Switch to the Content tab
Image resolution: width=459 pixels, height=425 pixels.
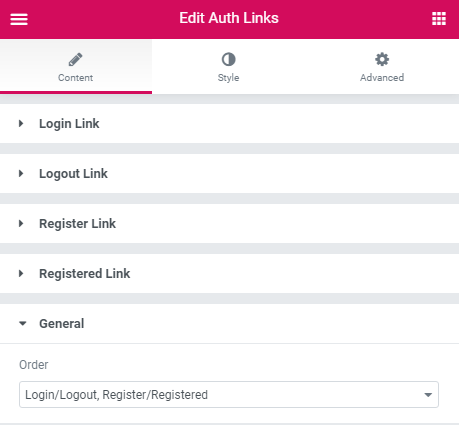click(x=76, y=67)
